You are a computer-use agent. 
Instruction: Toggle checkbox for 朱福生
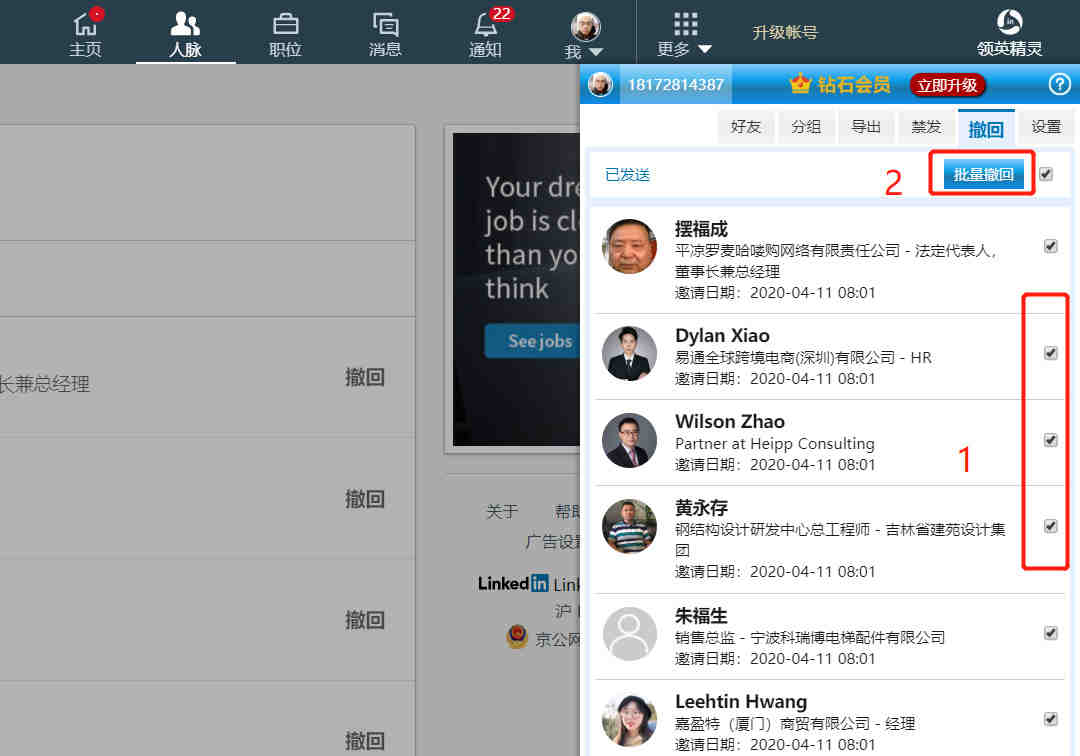tap(1050, 633)
